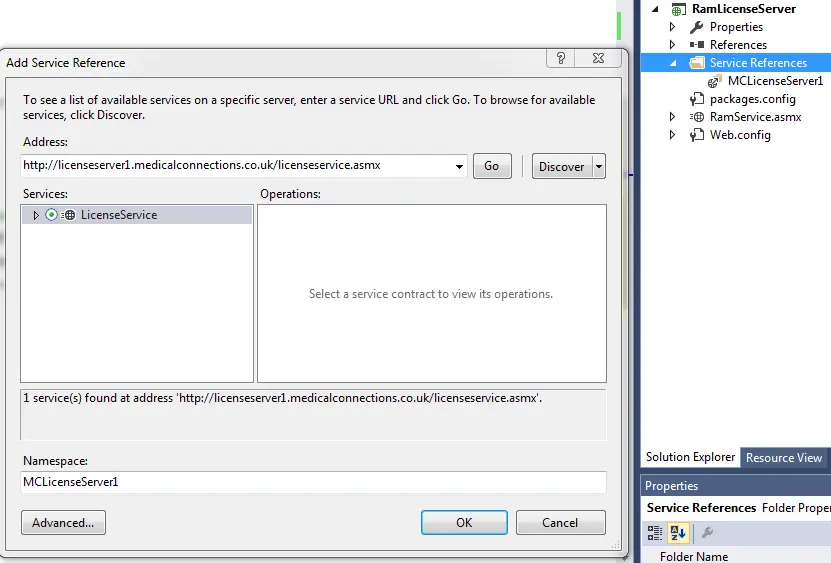Click the Namespace text field

coord(313,482)
